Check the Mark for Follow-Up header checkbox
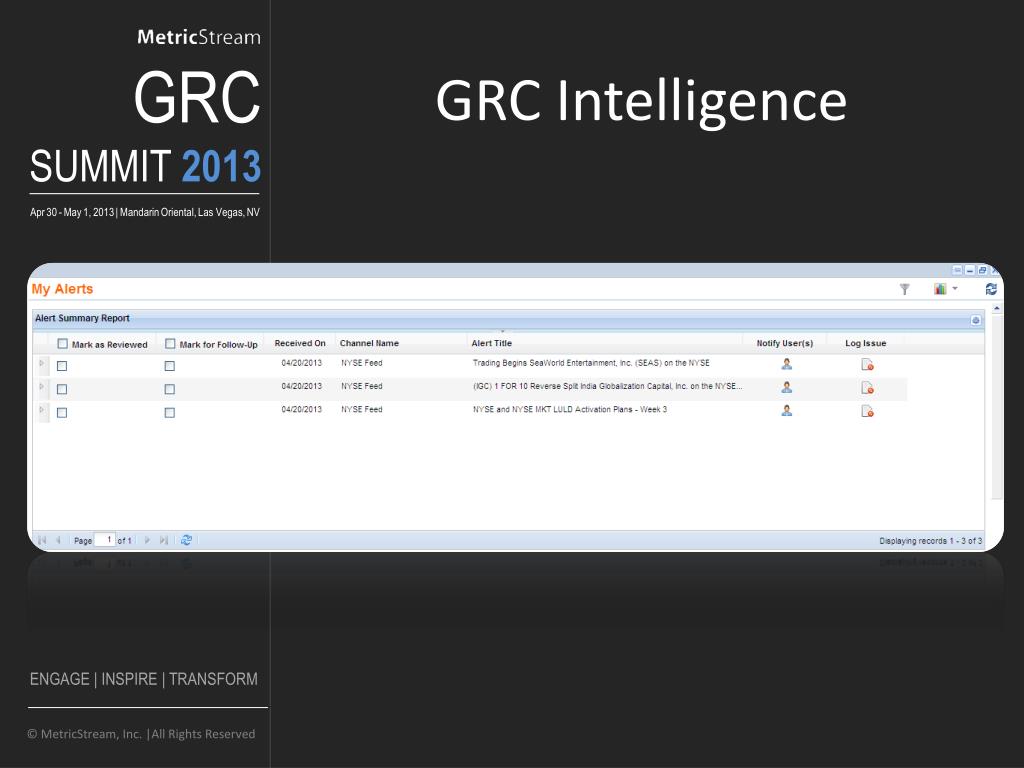The height and width of the screenshot is (768, 1024). pos(170,344)
